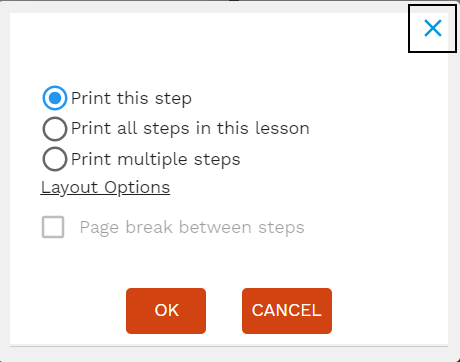Viewport: 460px width, 362px height.
Task: Pick the filled blue radio circle
Action: (55, 98)
